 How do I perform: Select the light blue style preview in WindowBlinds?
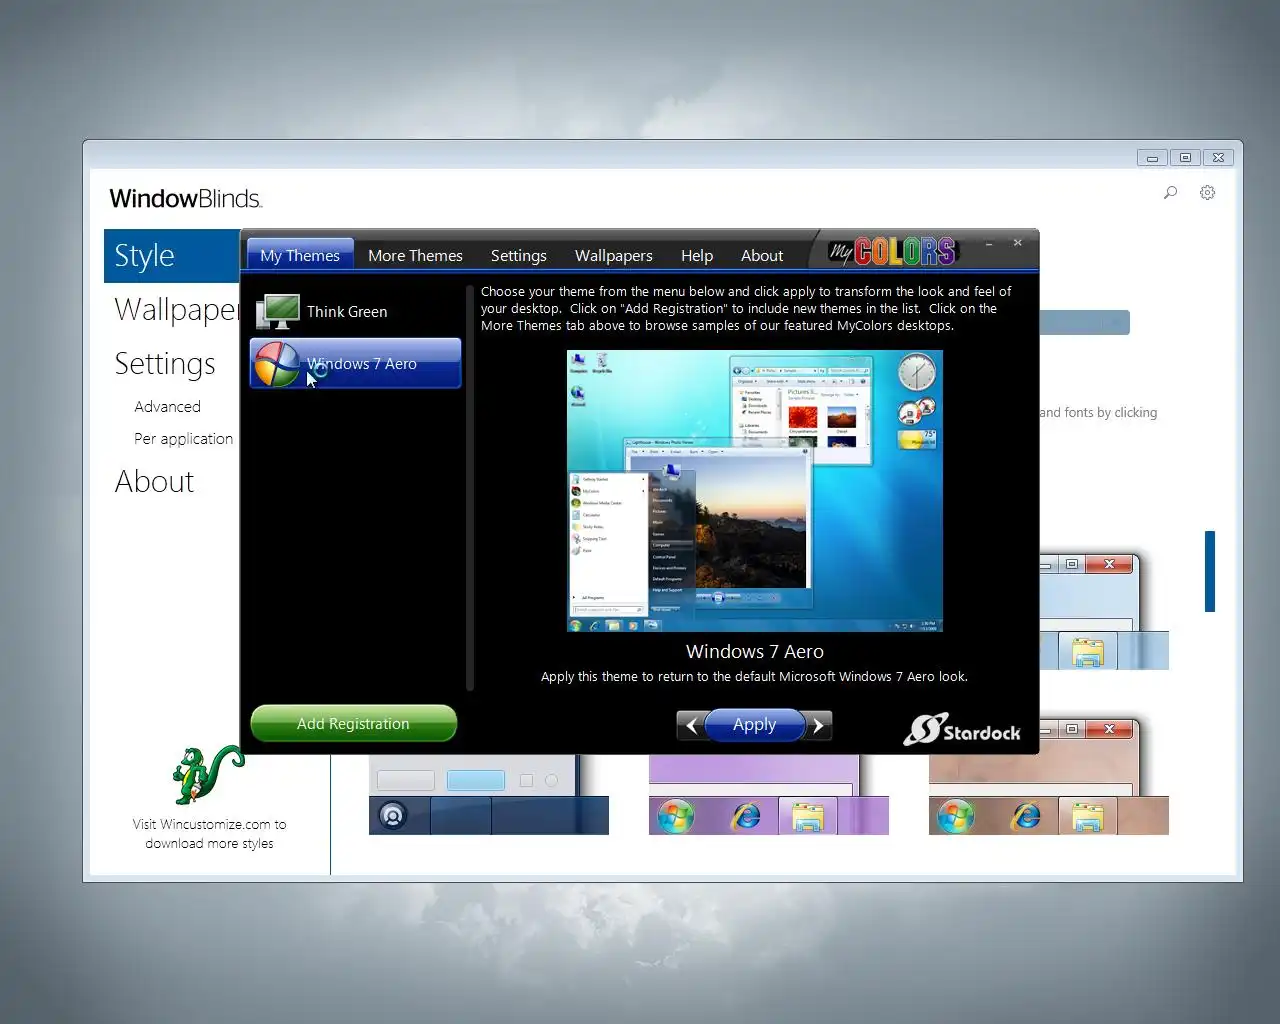pos(1104,612)
